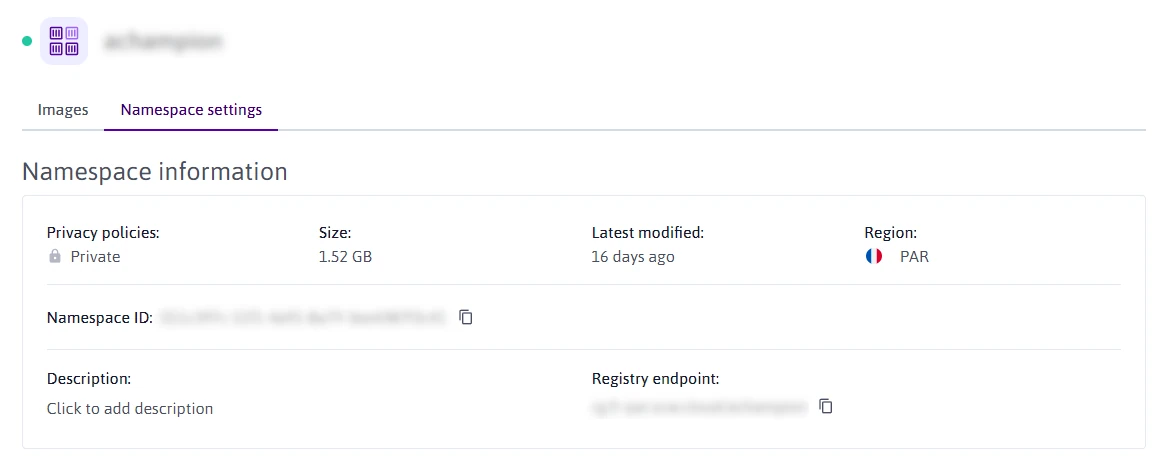1174x475 pixels.
Task: Click the French flag region icon
Action: 874,257
